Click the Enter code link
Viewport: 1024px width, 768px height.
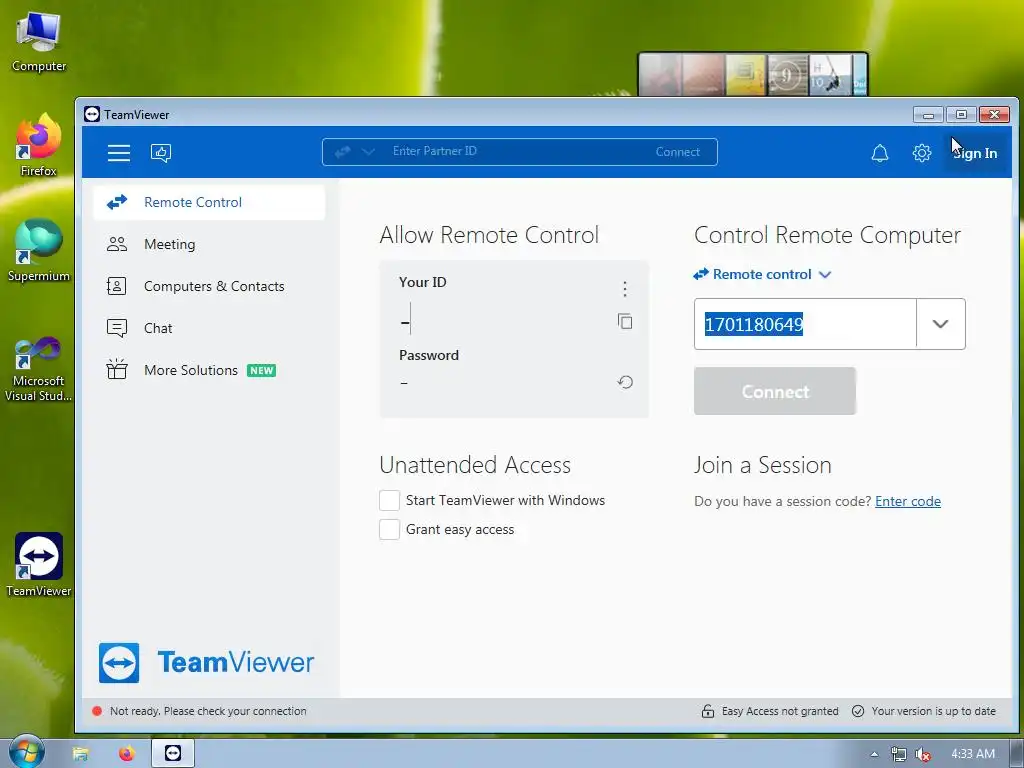[x=908, y=502]
